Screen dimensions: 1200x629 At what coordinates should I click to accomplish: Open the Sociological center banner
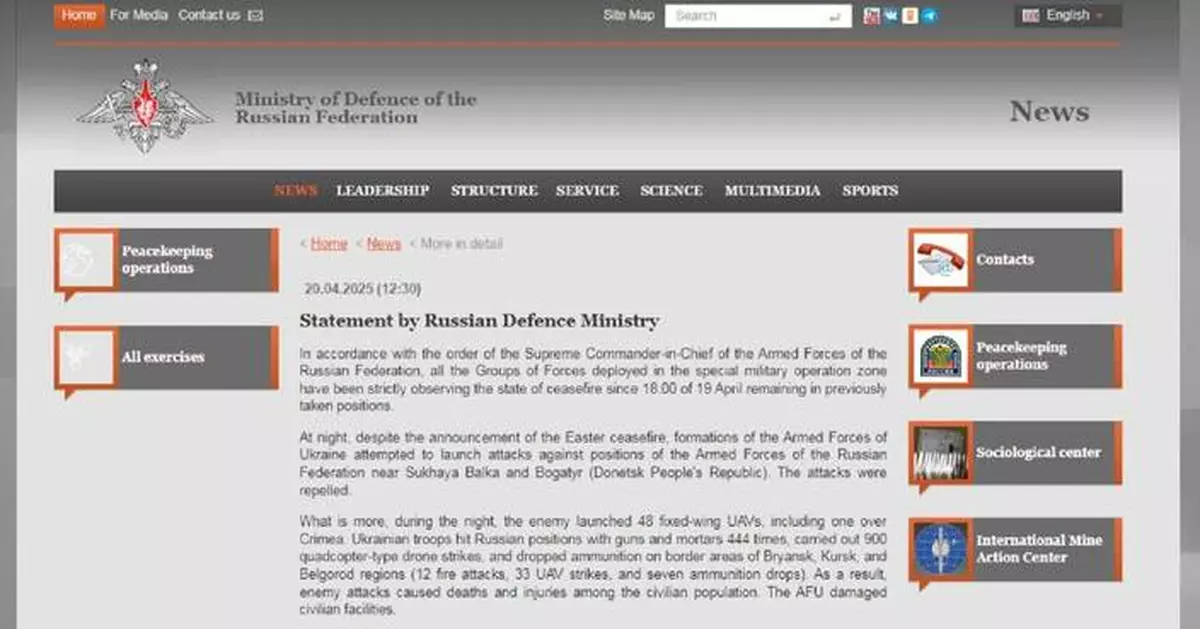click(1015, 453)
